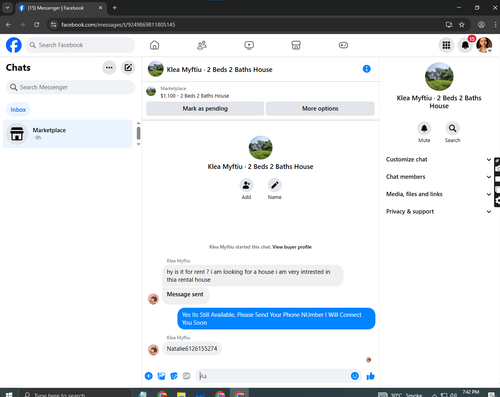Image resolution: width=500 pixels, height=397 pixels.
Task: Open the browser tab list dropdown
Action: click(x=7, y=8)
